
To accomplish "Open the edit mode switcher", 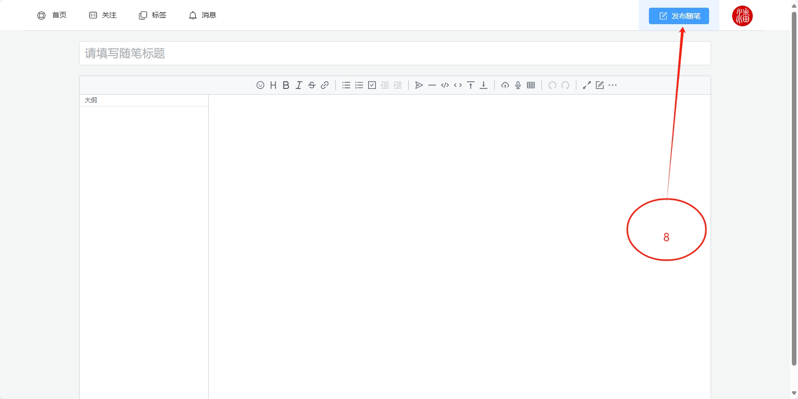I will click(600, 86).
